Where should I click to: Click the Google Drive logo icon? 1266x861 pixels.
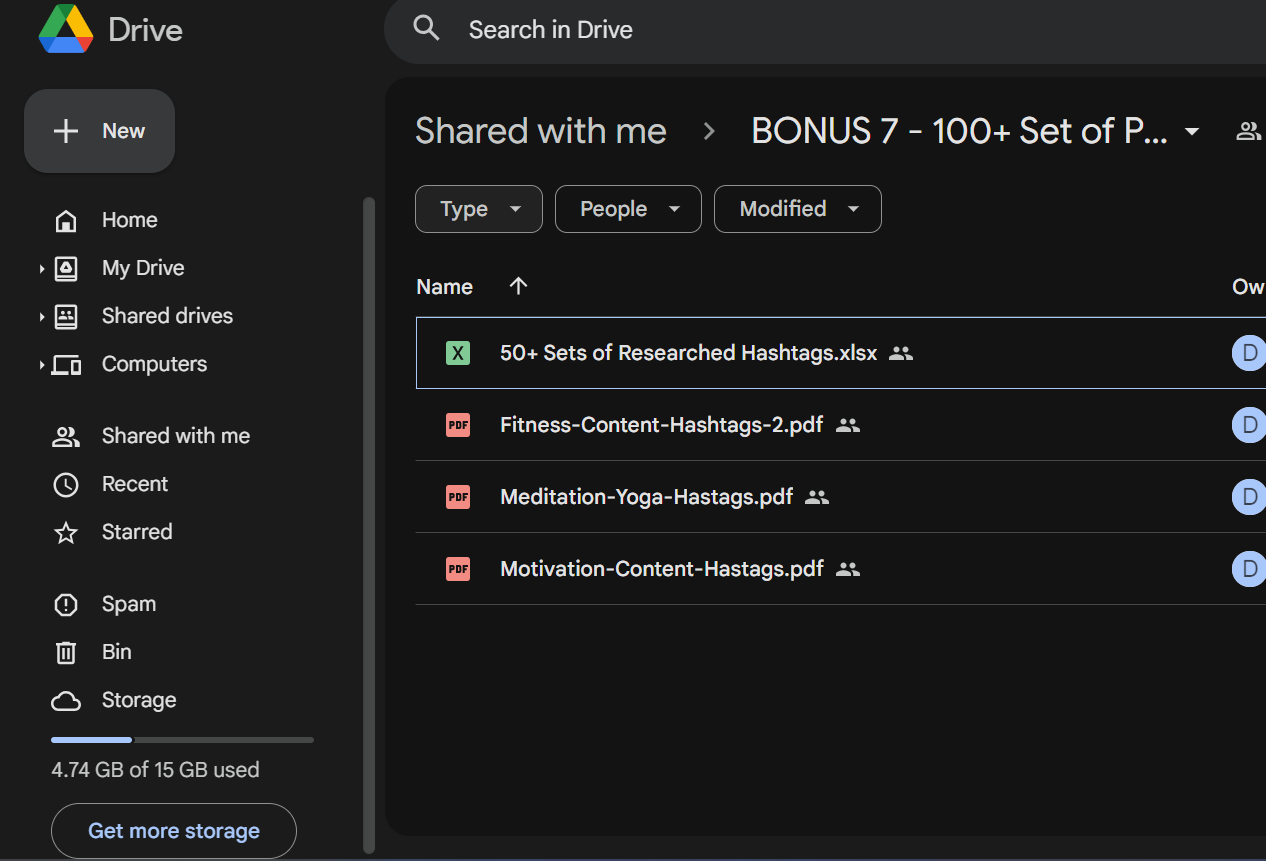click(66, 29)
